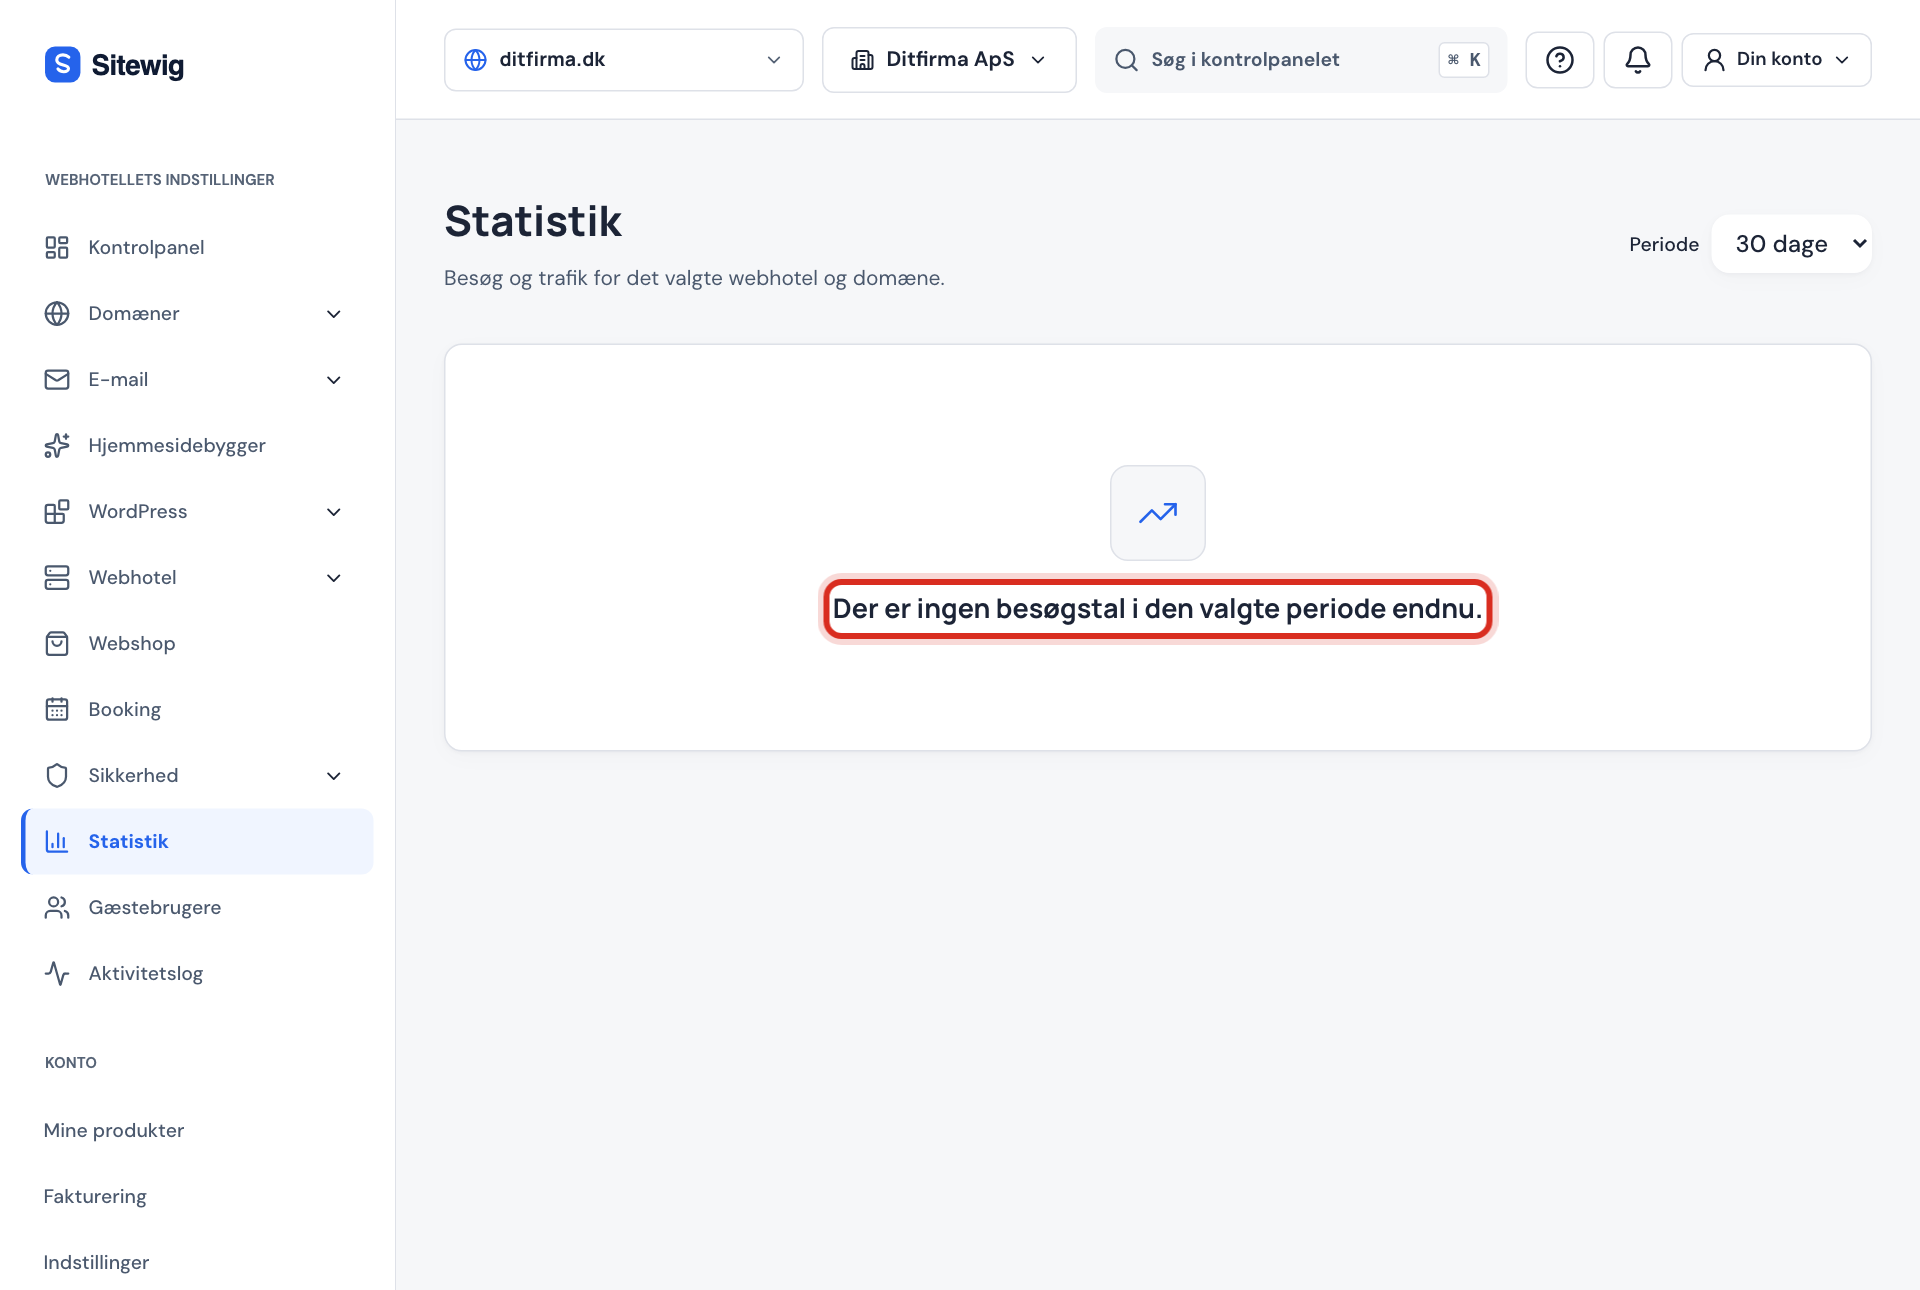Click the Sitewig logo icon
1920x1290 pixels.
(62, 65)
